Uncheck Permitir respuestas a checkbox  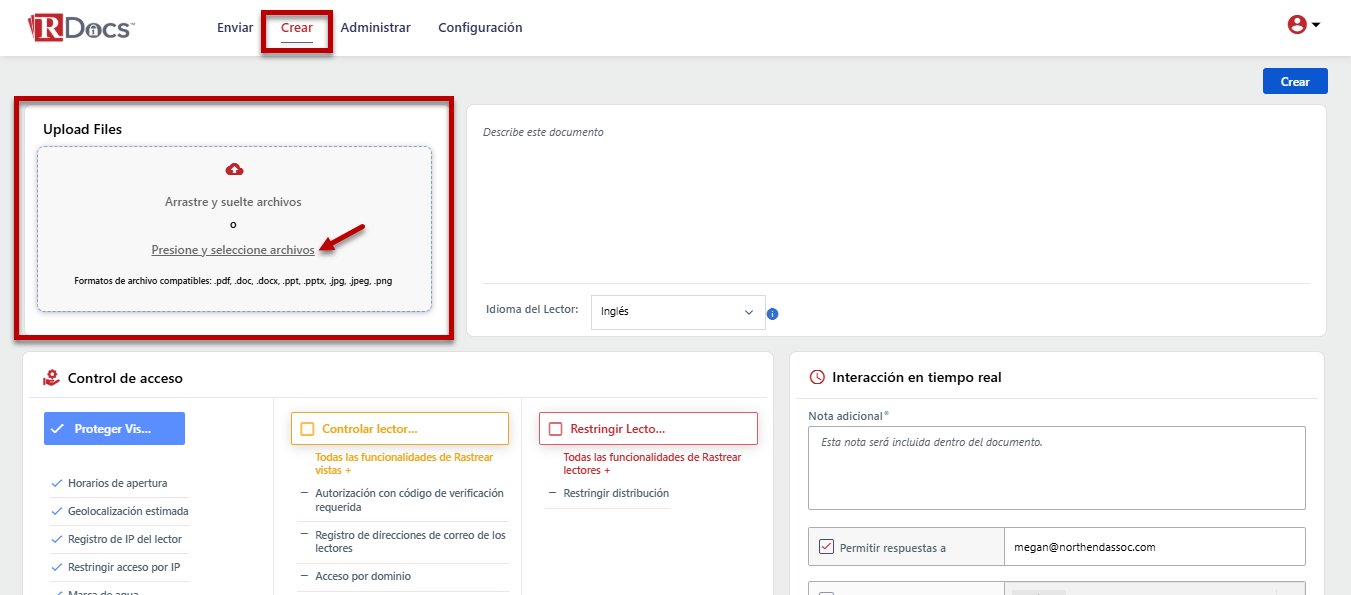(x=826, y=547)
